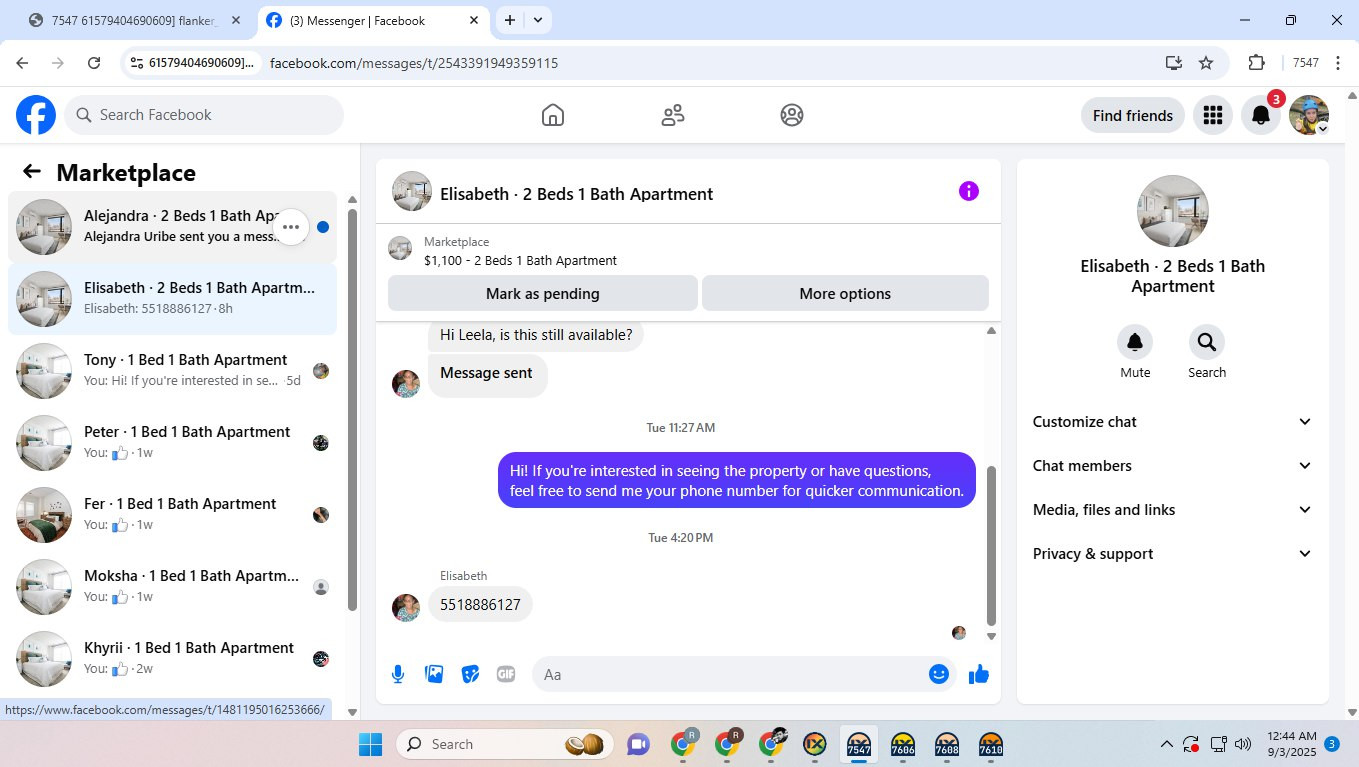Open the Tony 1 Bed conversation
This screenshot has width=1359, height=767.
coord(172,371)
